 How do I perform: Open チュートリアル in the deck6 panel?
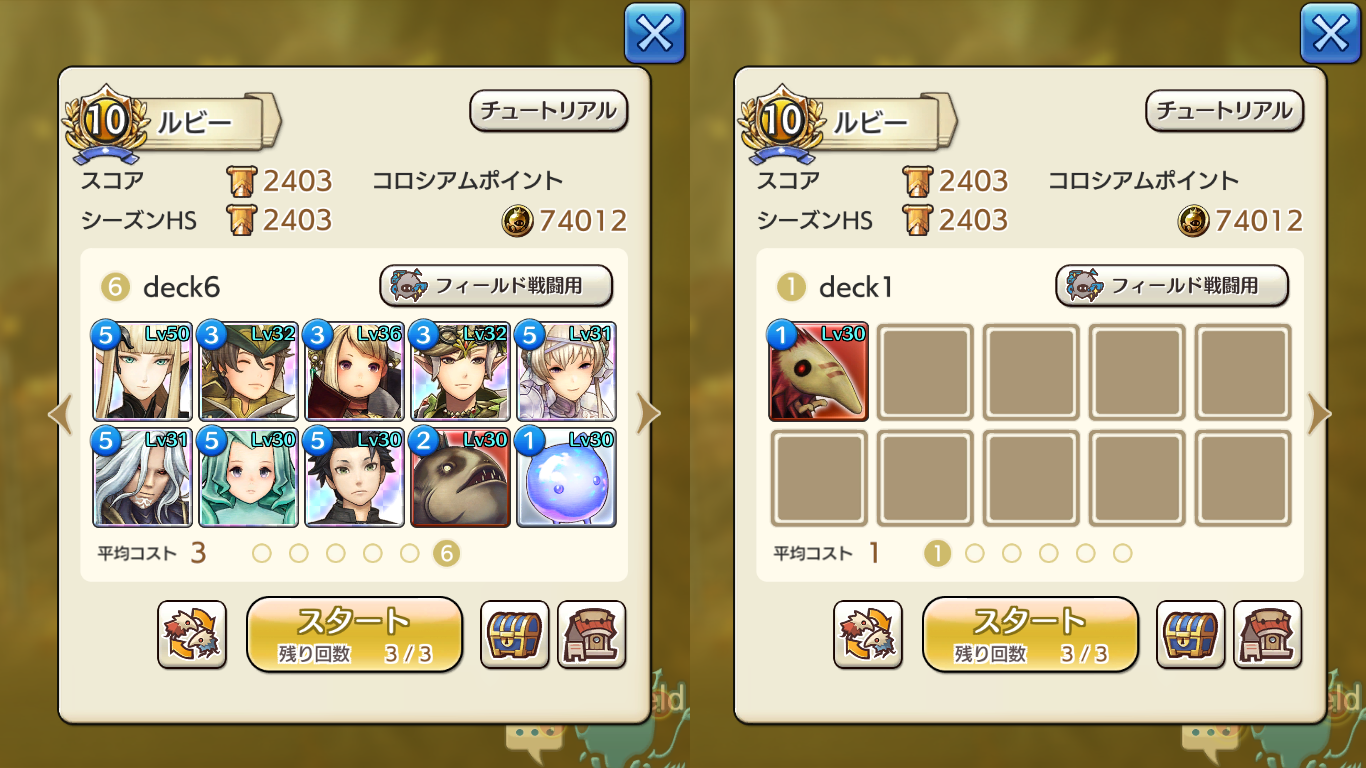point(548,111)
